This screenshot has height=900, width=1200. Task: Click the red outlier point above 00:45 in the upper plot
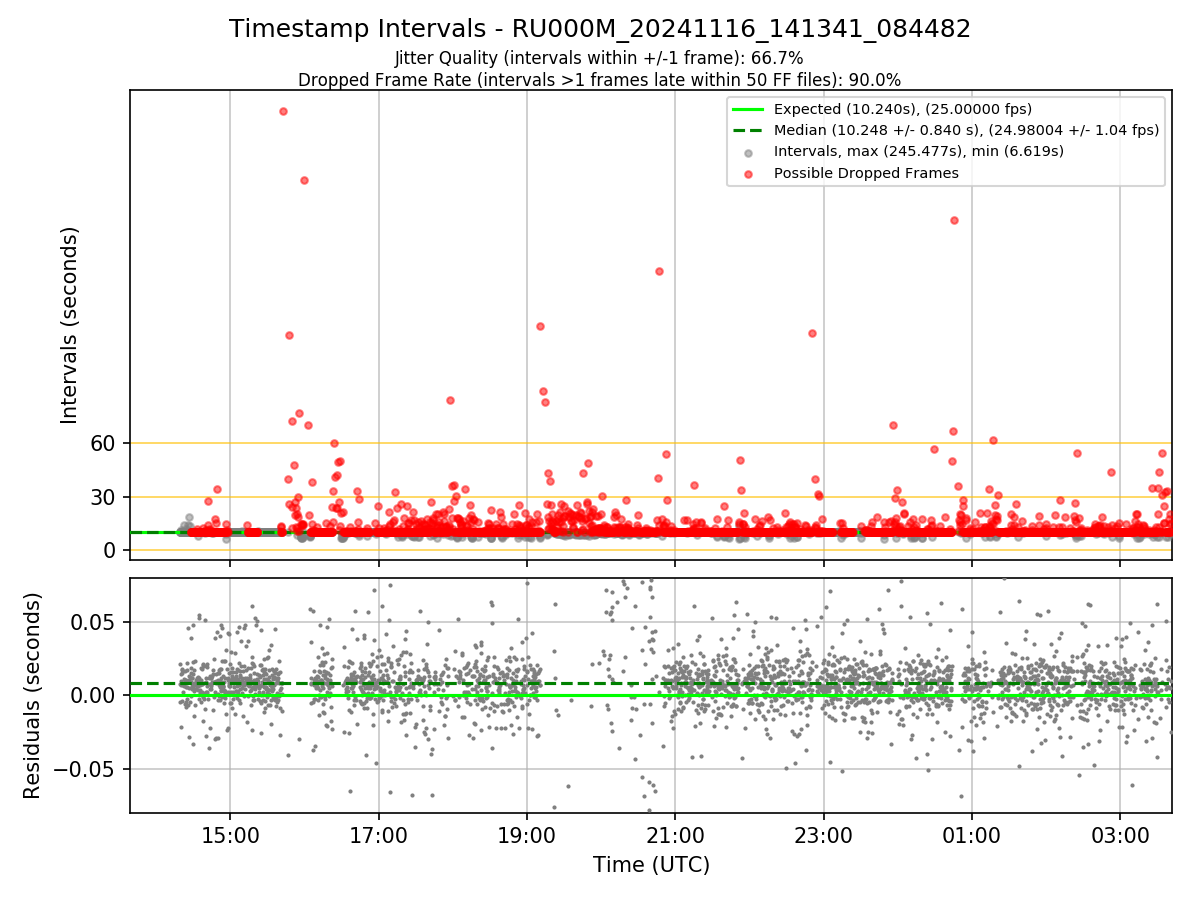click(x=954, y=220)
